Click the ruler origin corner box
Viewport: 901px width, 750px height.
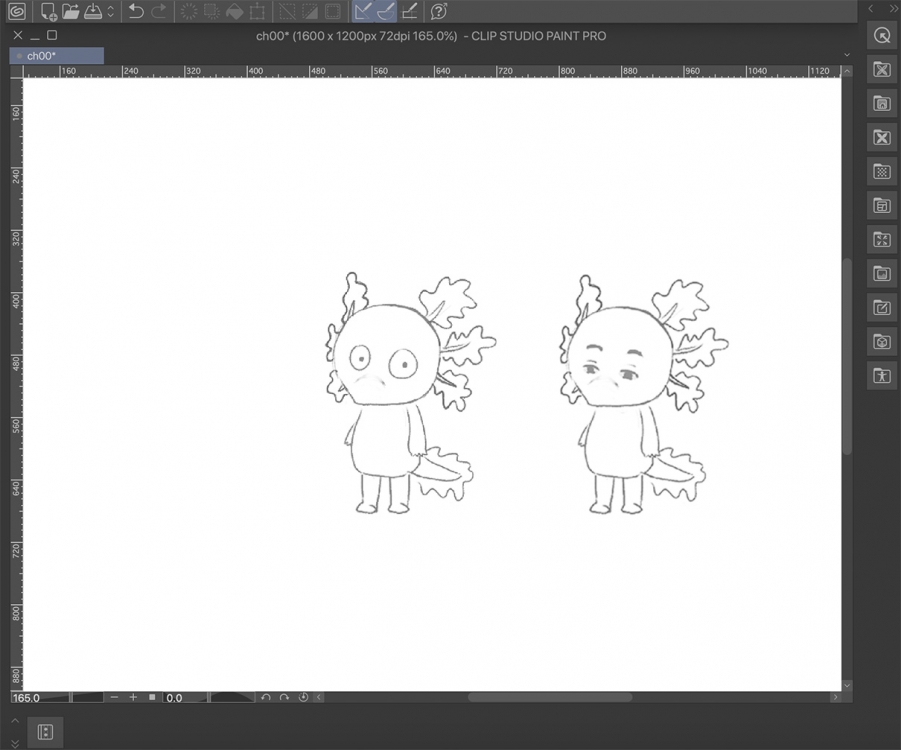[16, 71]
